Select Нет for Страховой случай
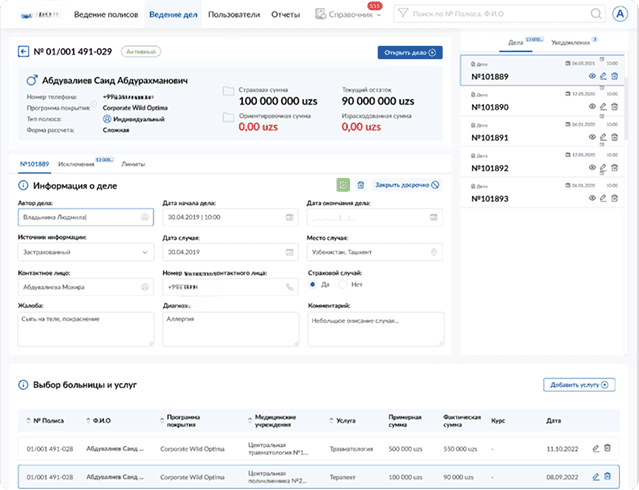639x490 pixels. pos(343,285)
